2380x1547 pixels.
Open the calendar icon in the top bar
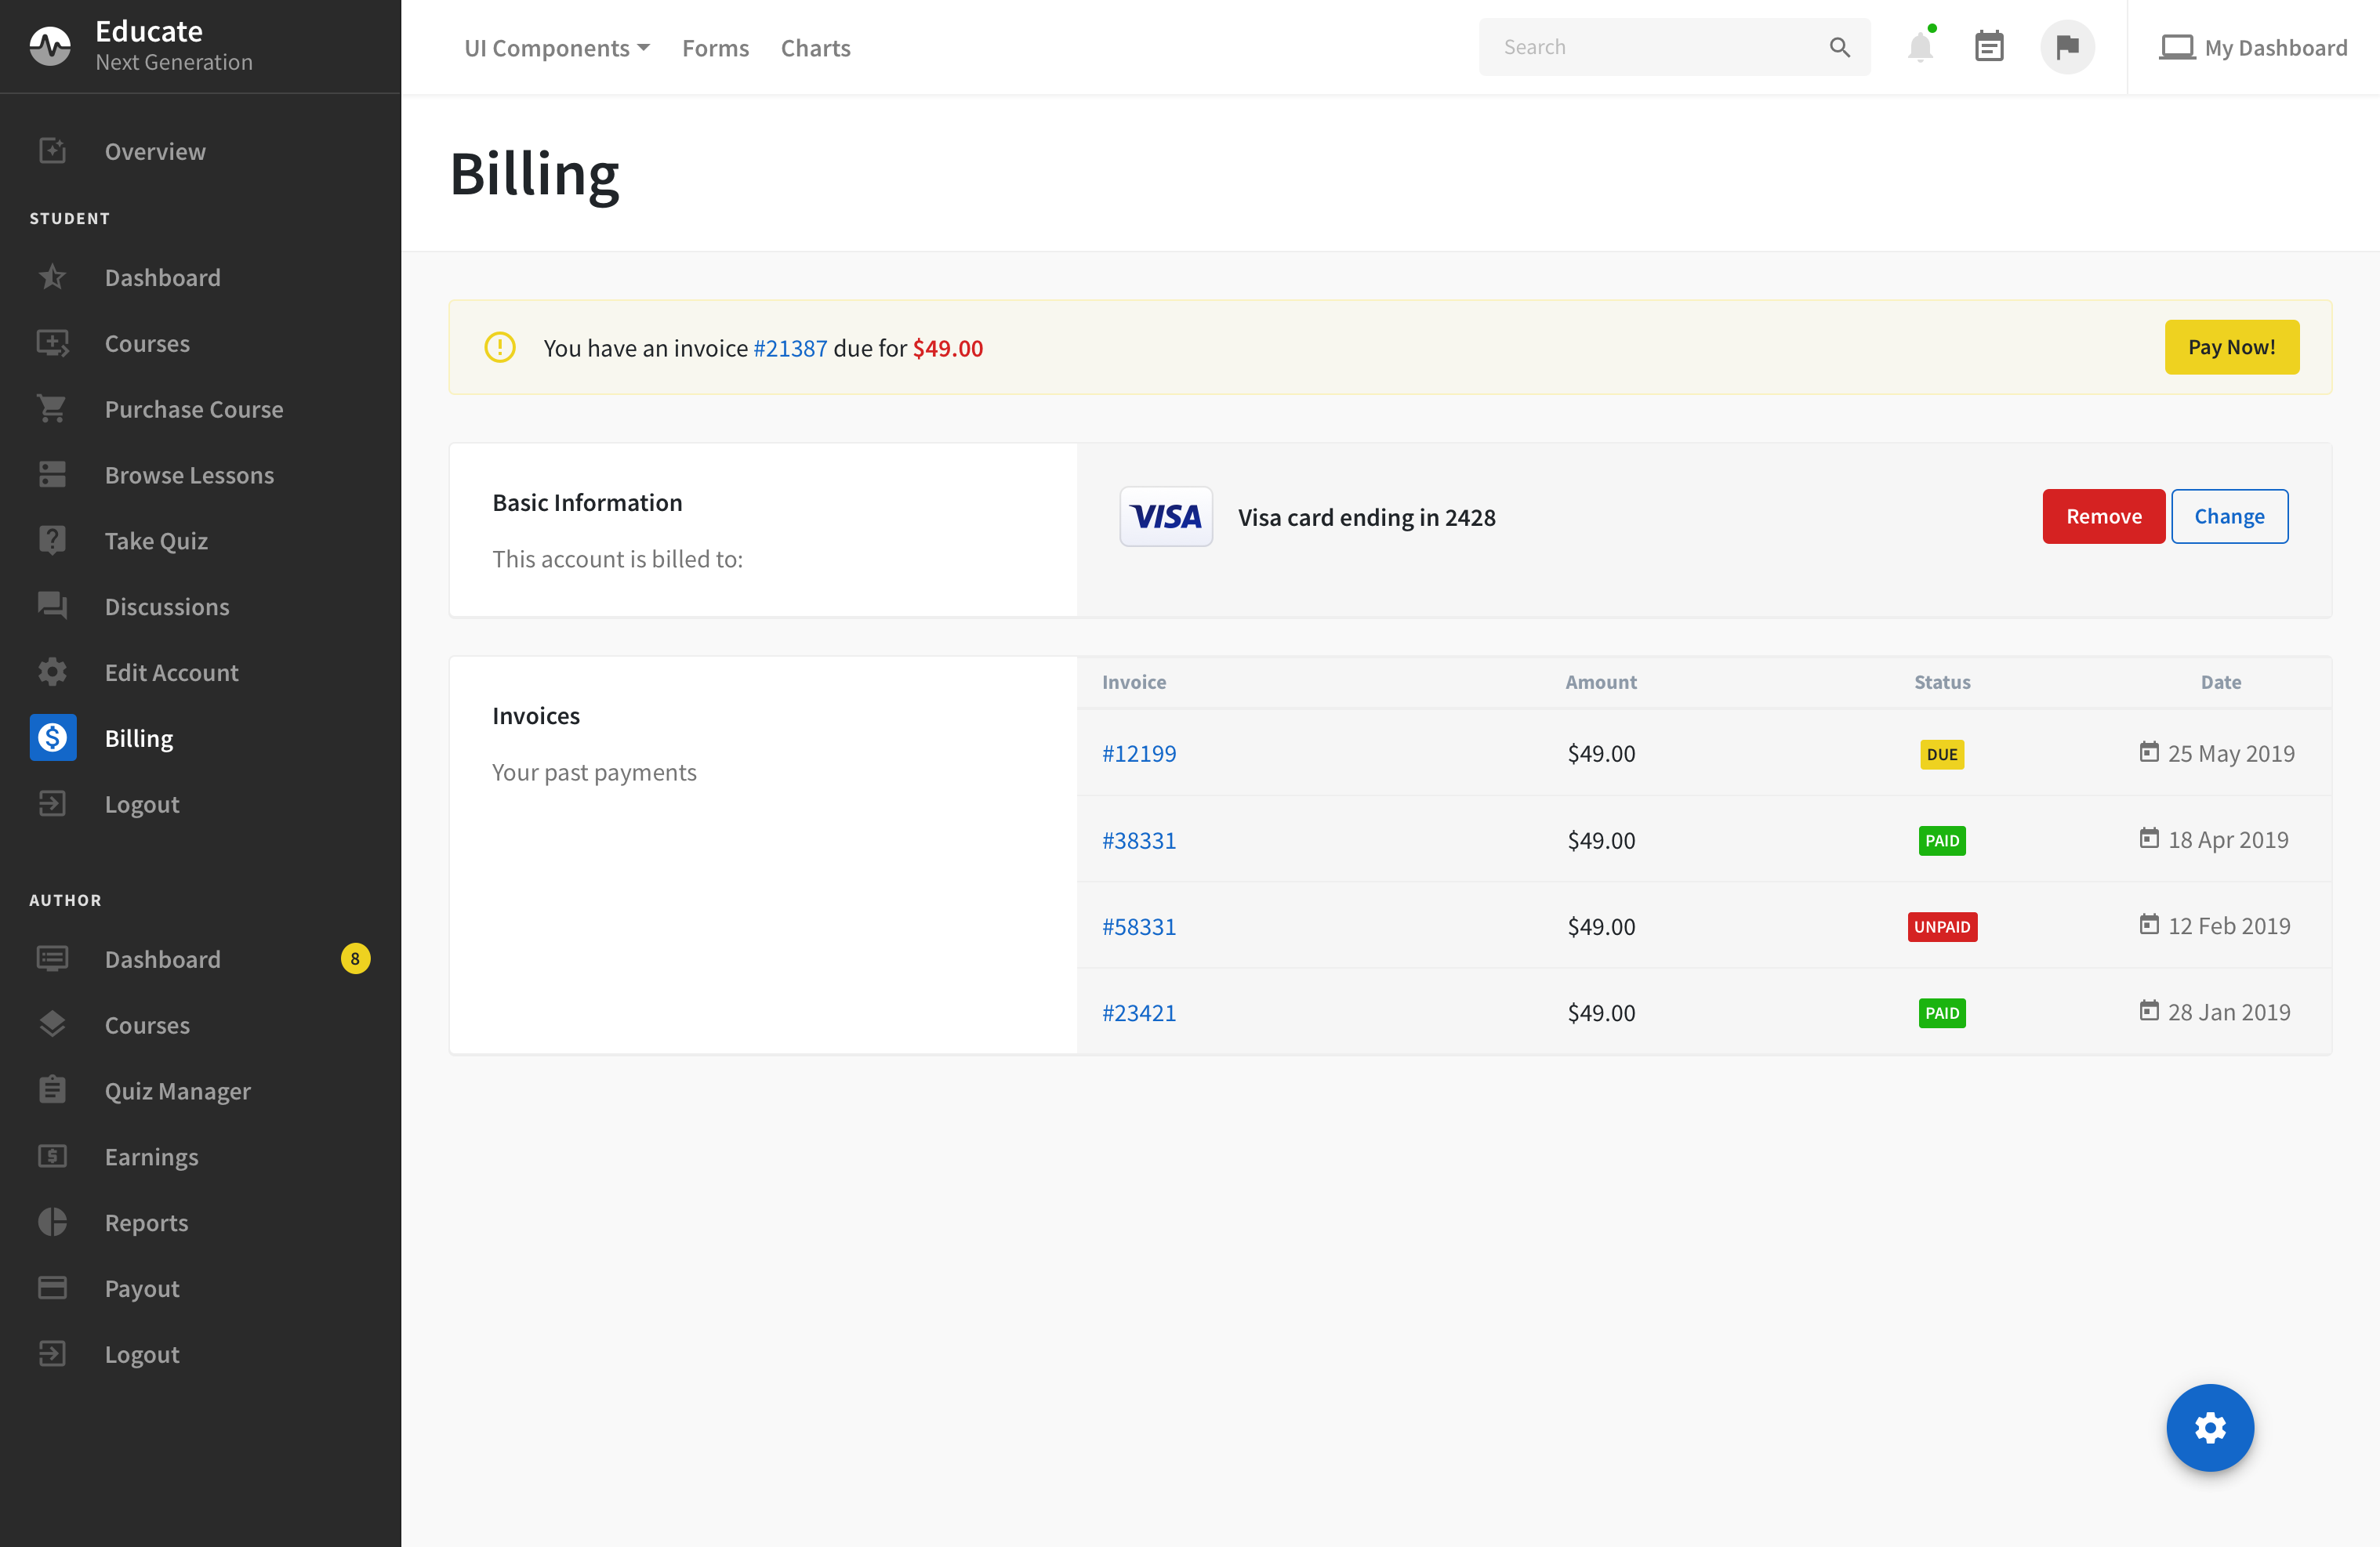pos(1989,47)
